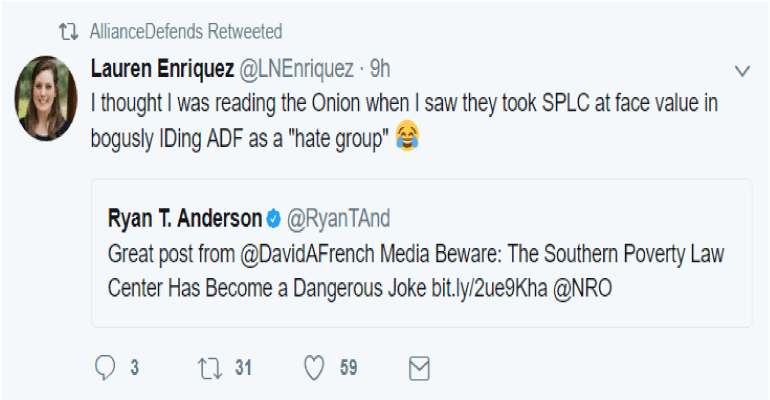Click Ryan T. Anderson's blue verified badge
The height and width of the screenshot is (400, 770).
point(270,216)
